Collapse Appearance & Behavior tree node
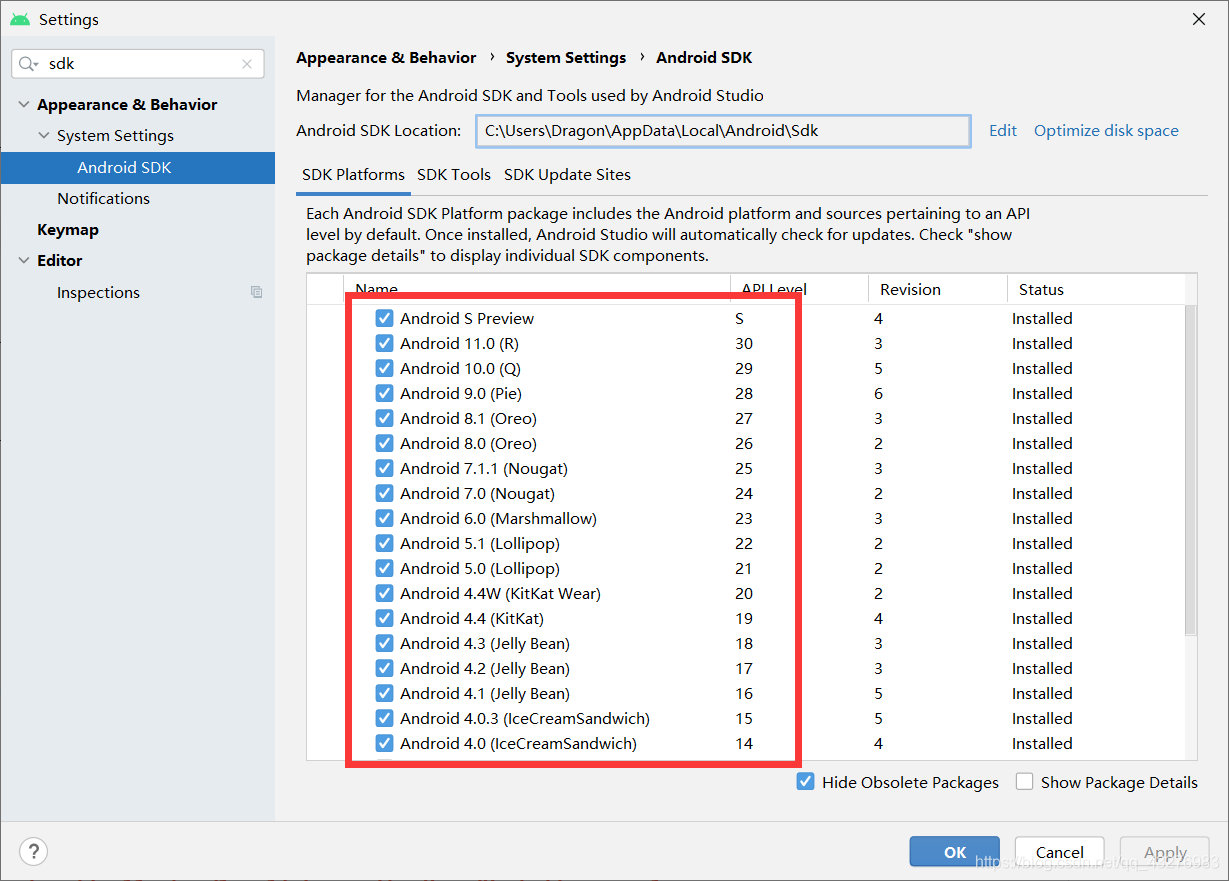The height and width of the screenshot is (881, 1229). 24,105
